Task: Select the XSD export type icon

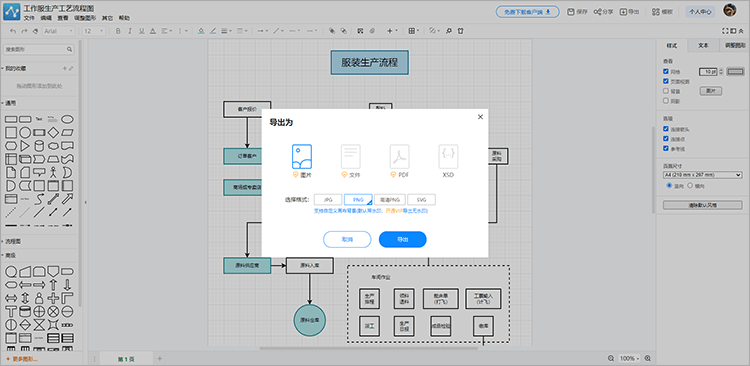Action: pyautogui.click(x=448, y=156)
